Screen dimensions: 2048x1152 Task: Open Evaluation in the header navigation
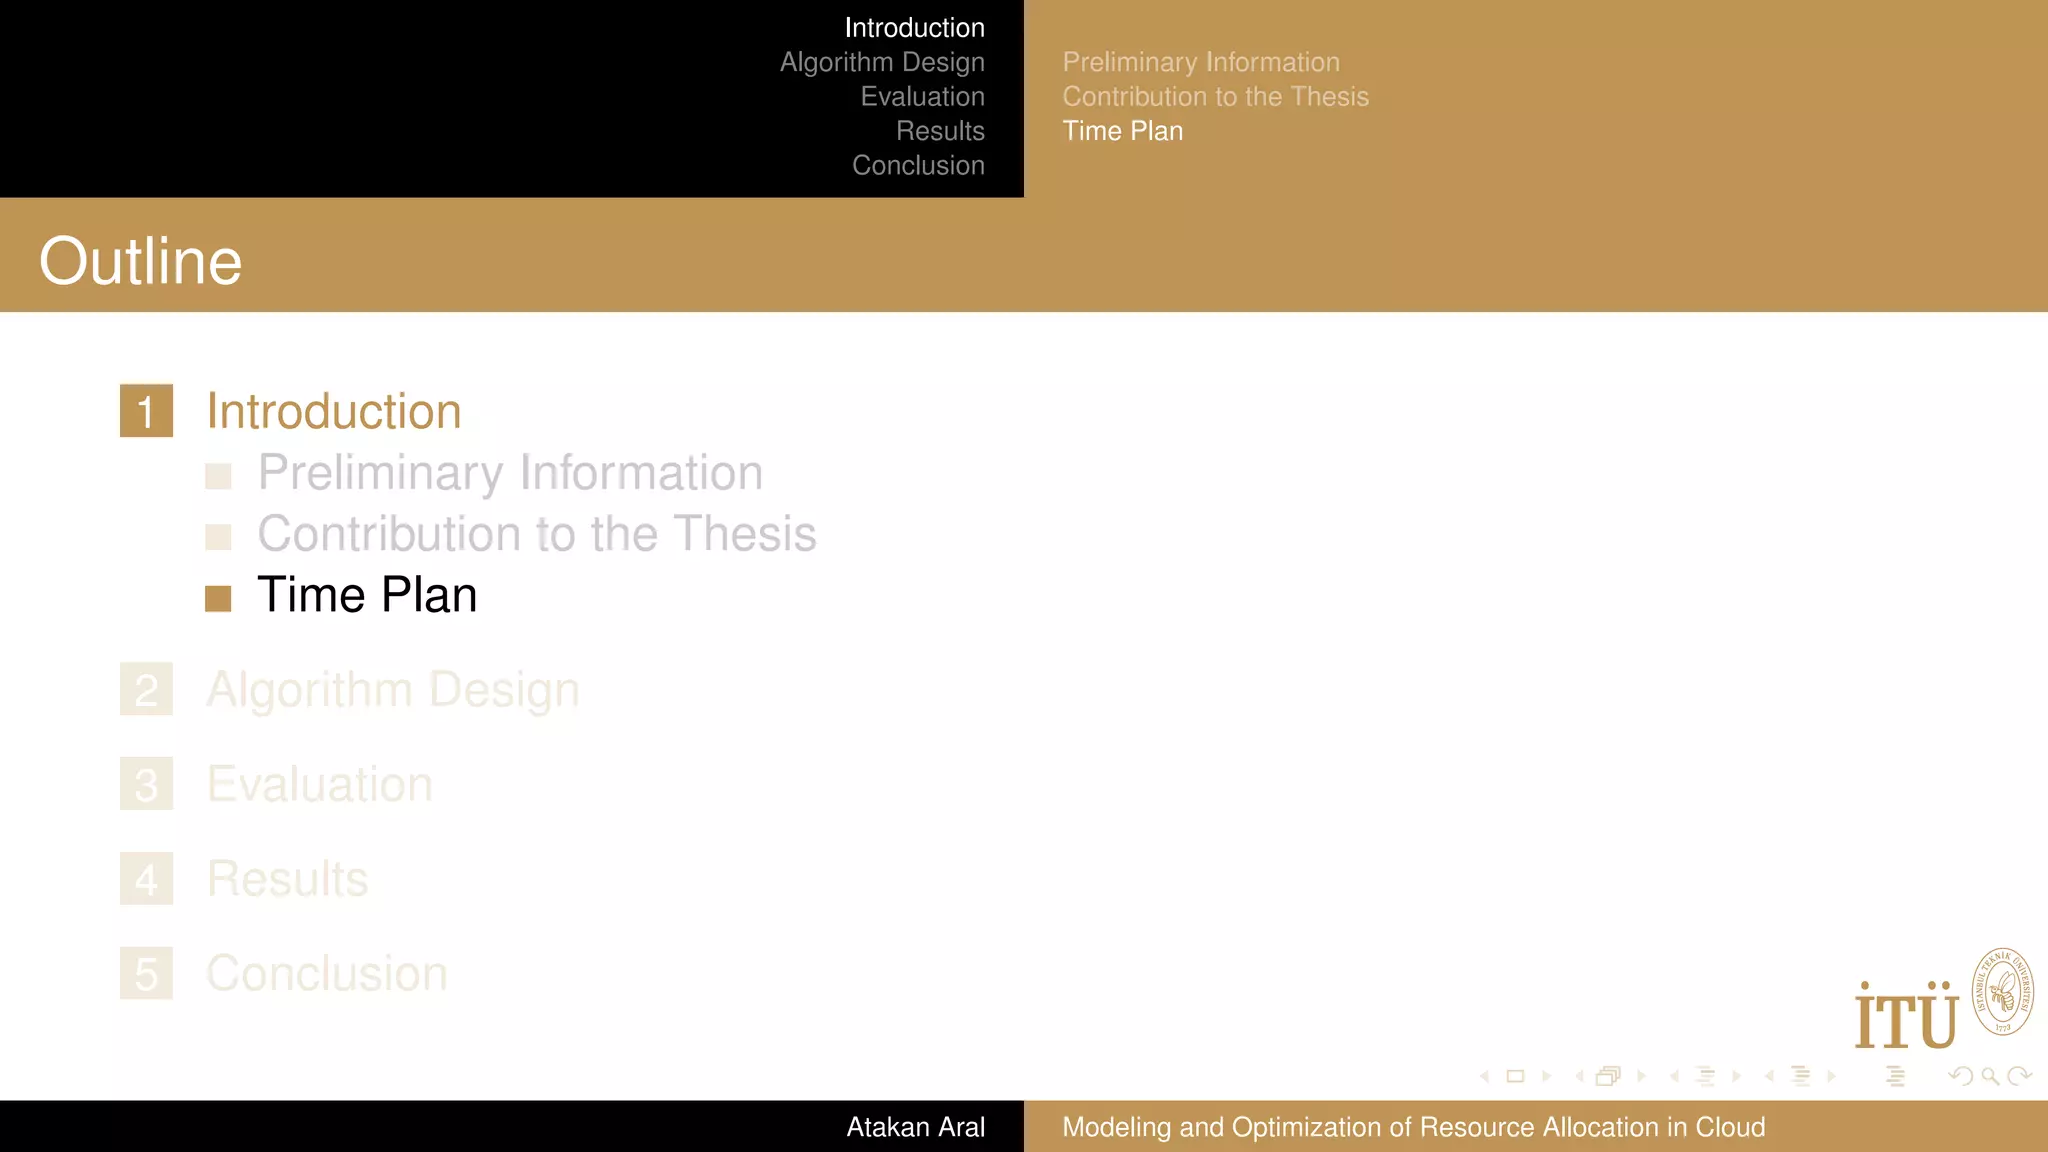click(x=922, y=97)
